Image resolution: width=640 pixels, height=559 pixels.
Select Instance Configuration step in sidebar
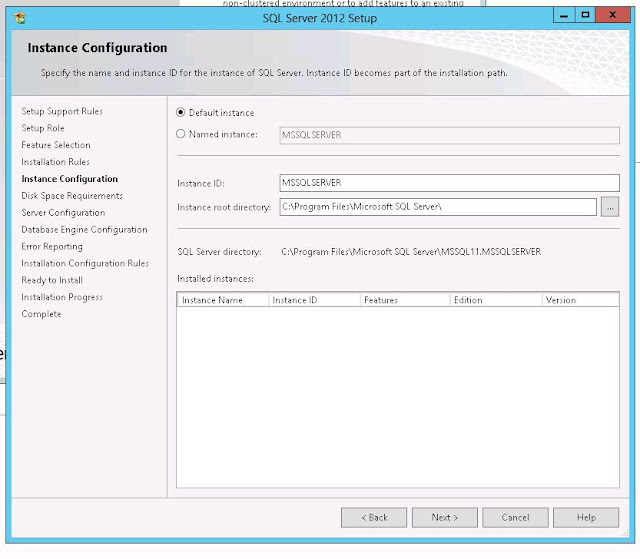[69, 179]
